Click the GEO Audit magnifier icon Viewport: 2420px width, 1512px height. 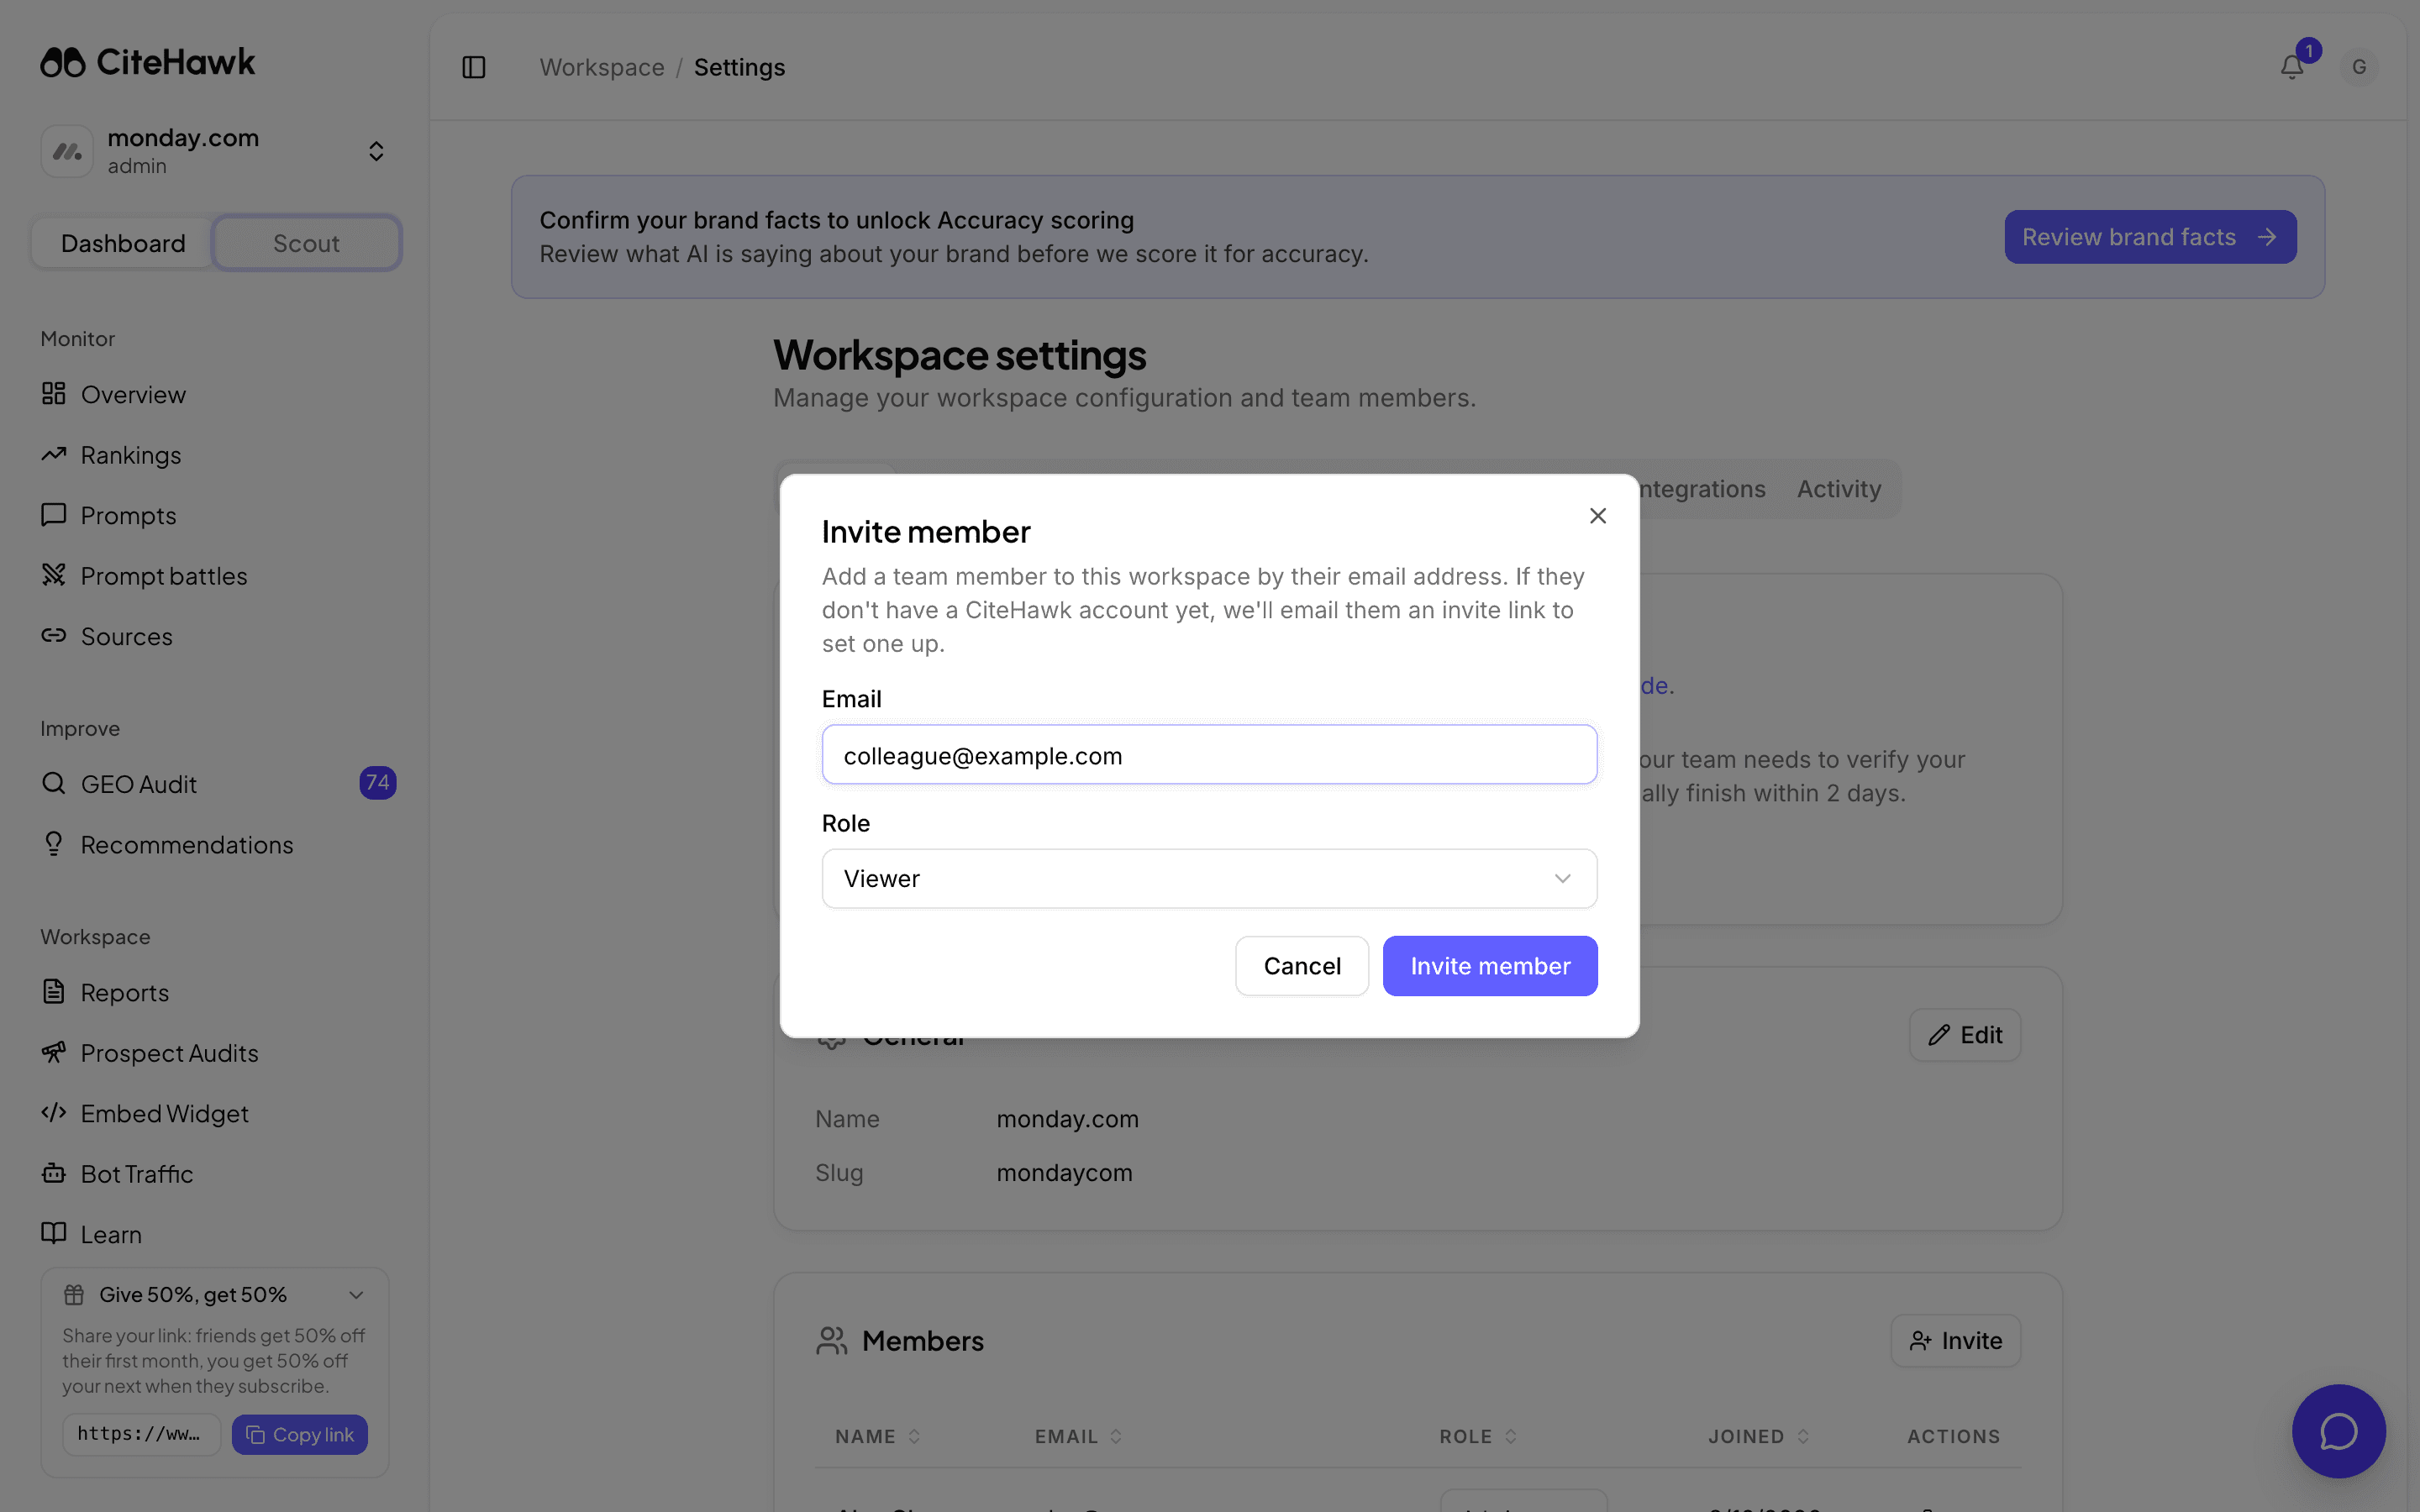click(x=54, y=783)
